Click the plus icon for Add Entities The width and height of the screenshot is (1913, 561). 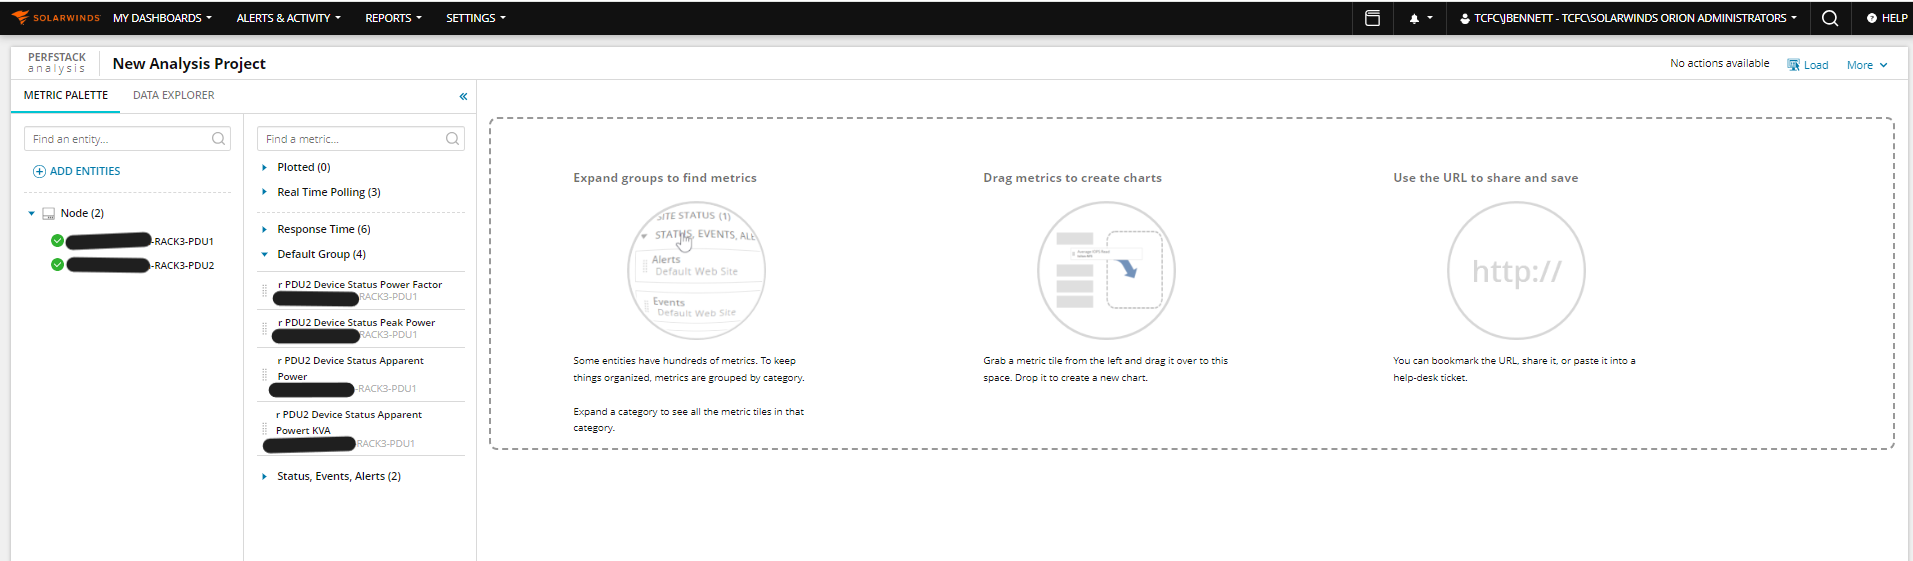[39, 171]
